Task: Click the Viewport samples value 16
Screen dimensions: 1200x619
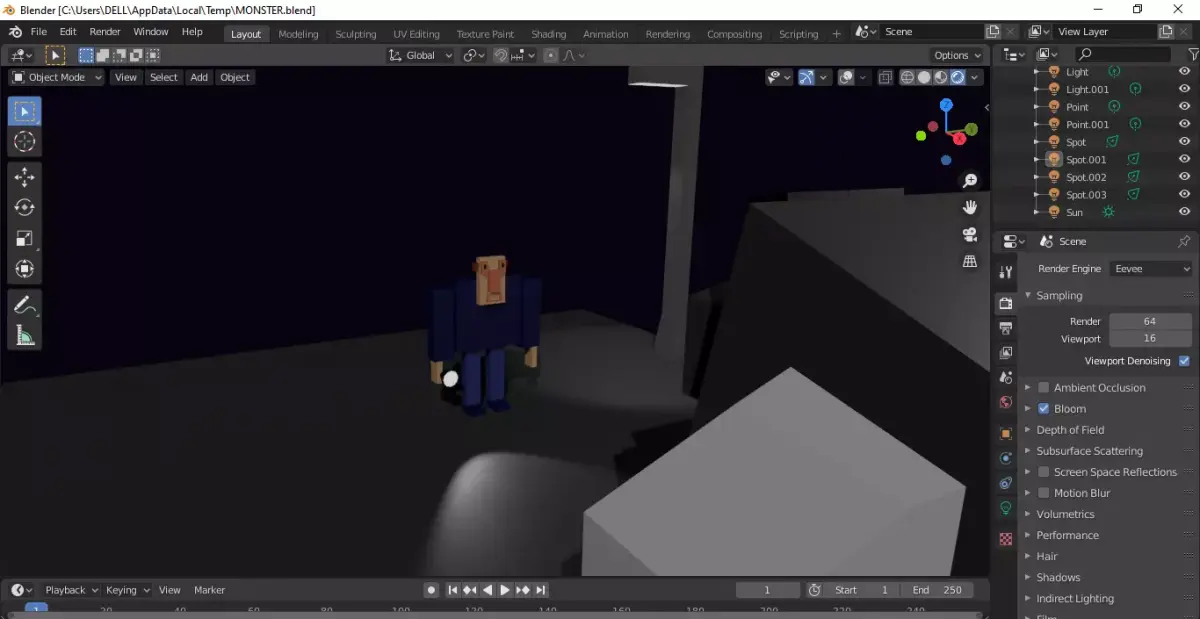Action: (x=1150, y=339)
